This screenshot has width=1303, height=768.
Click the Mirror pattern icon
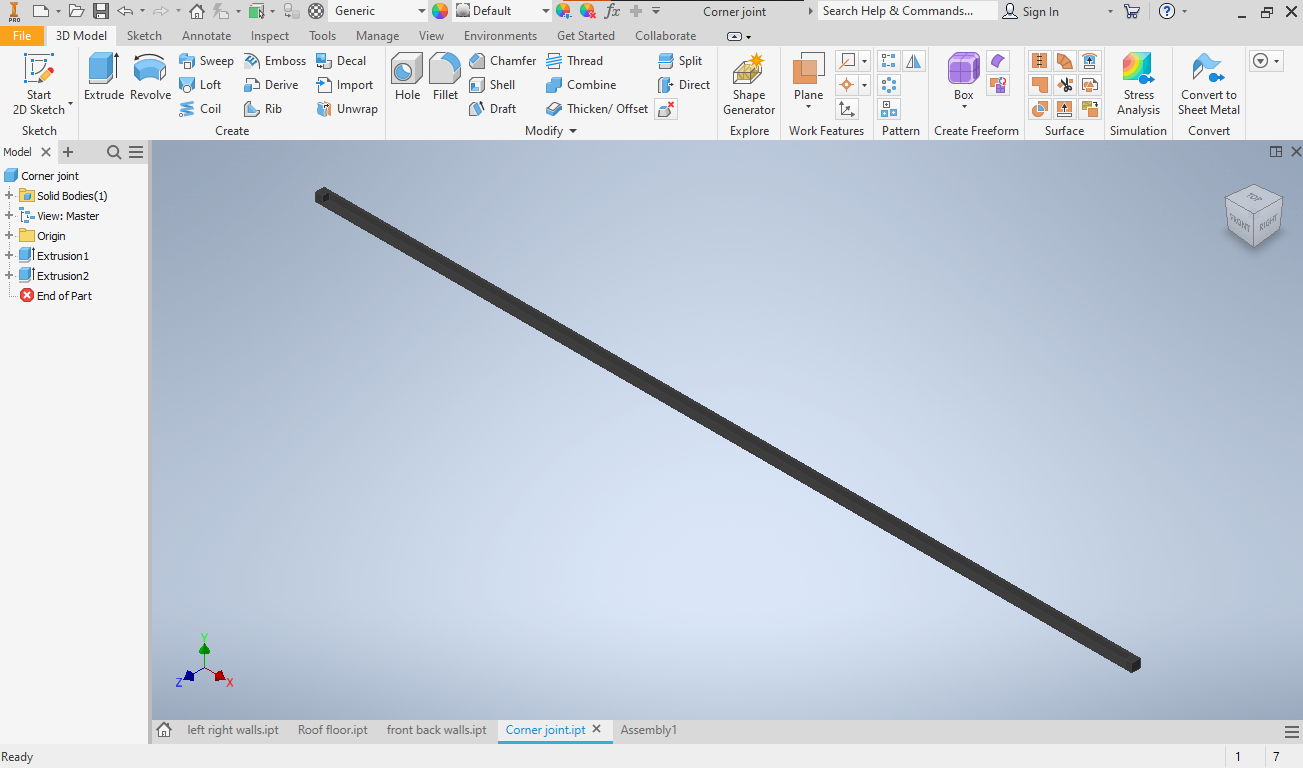[914, 62]
